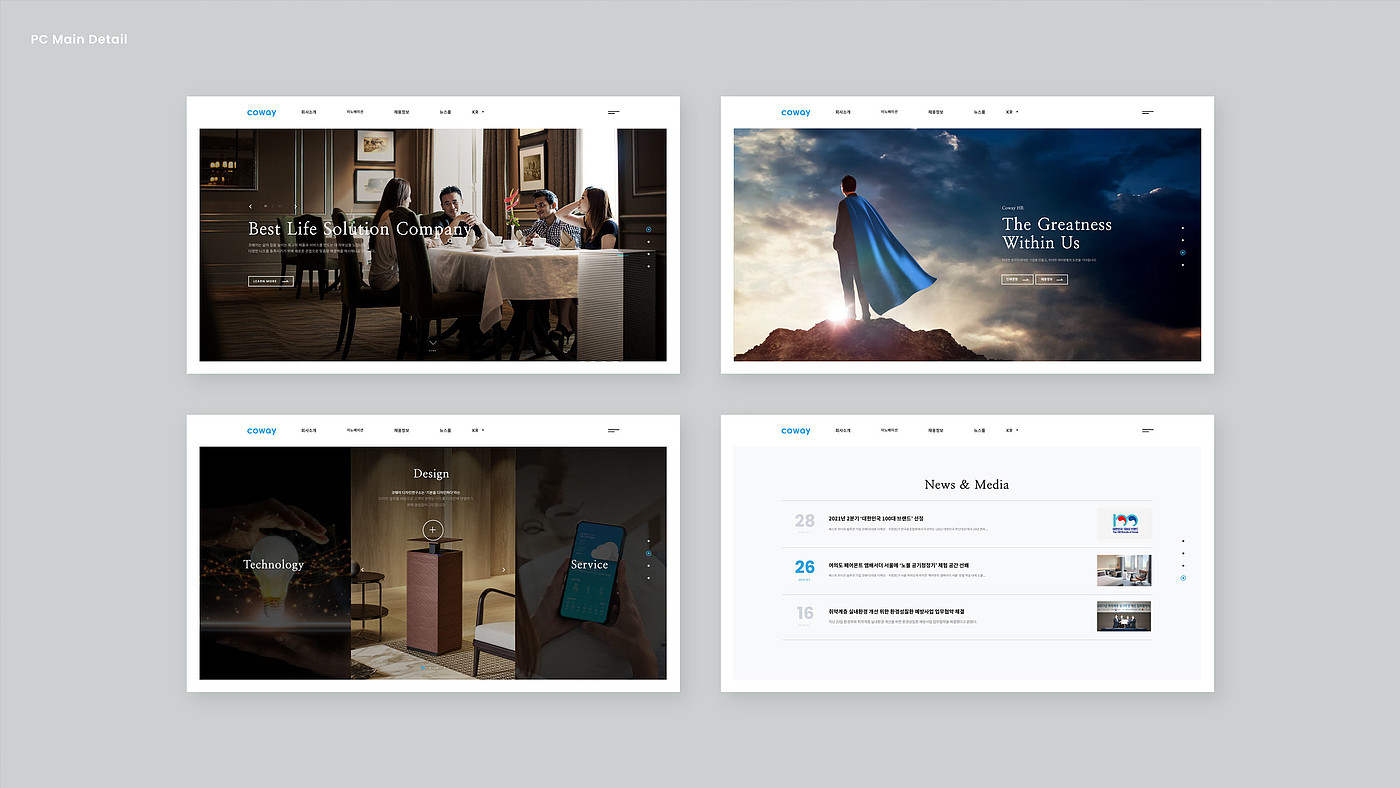This screenshot has height=788, width=1400.
Task: Open KR language dropdown in Greatness Within Us mockup
Action: coord(1012,112)
